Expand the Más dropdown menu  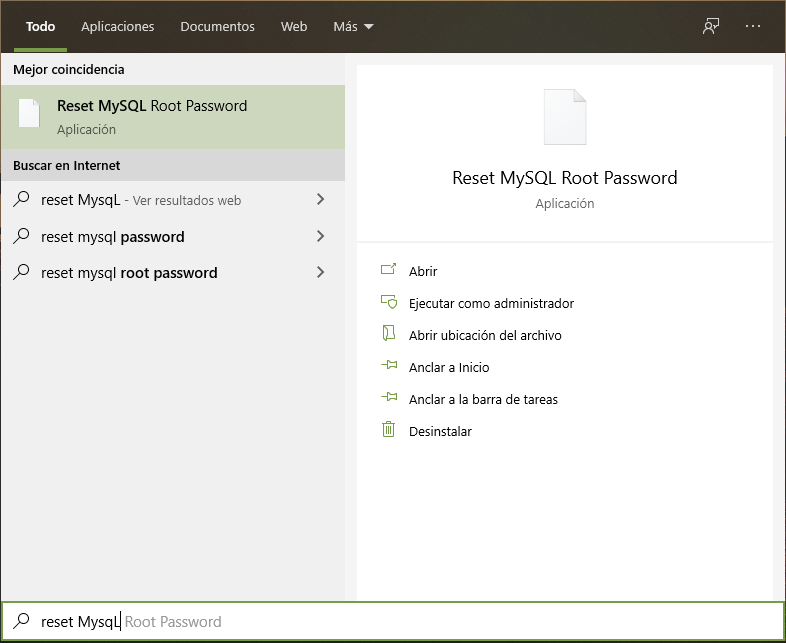353,27
